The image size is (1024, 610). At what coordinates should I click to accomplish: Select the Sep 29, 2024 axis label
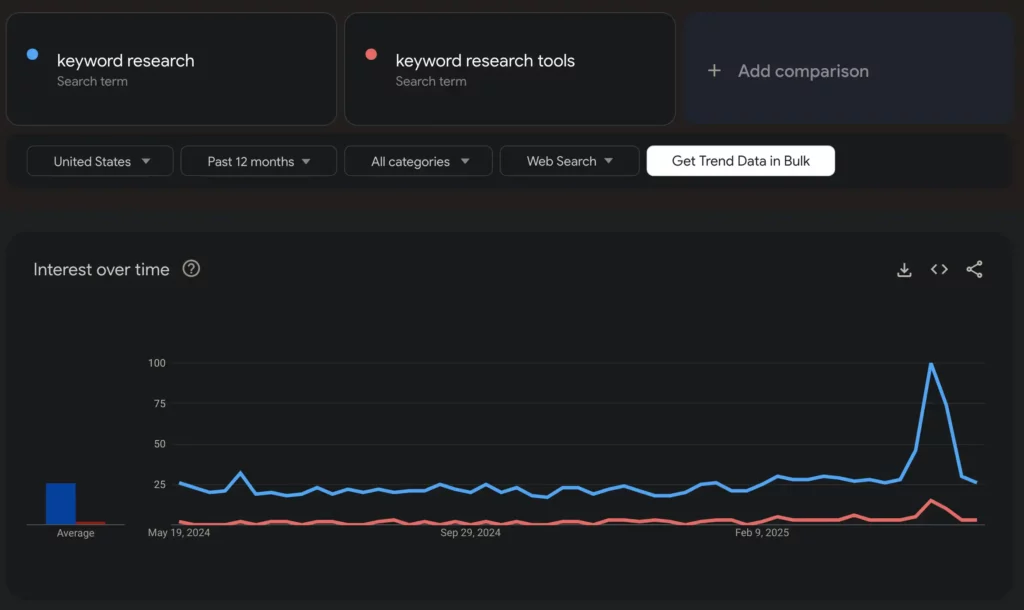(470, 533)
